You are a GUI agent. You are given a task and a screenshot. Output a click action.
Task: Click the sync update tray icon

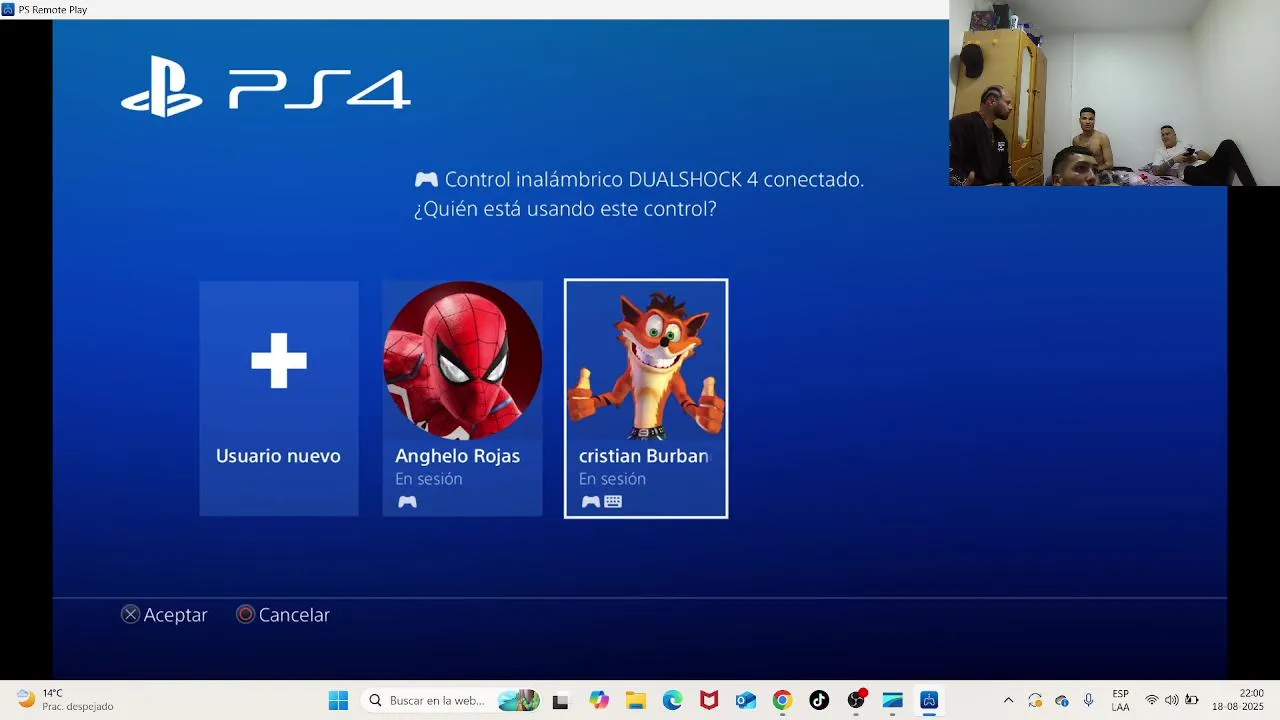click(1035, 701)
